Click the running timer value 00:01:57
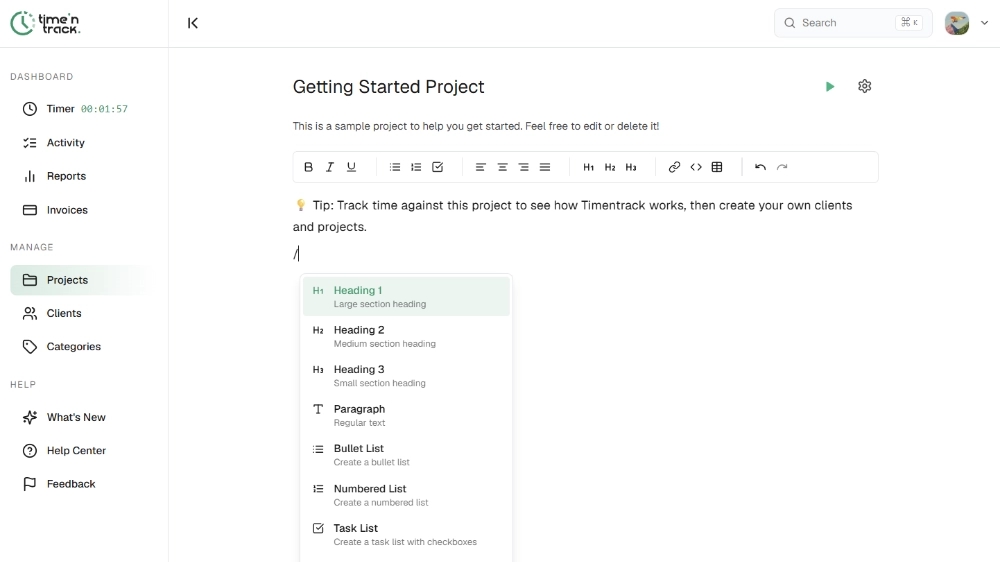The image size is (1000, 562). (104, 109)
